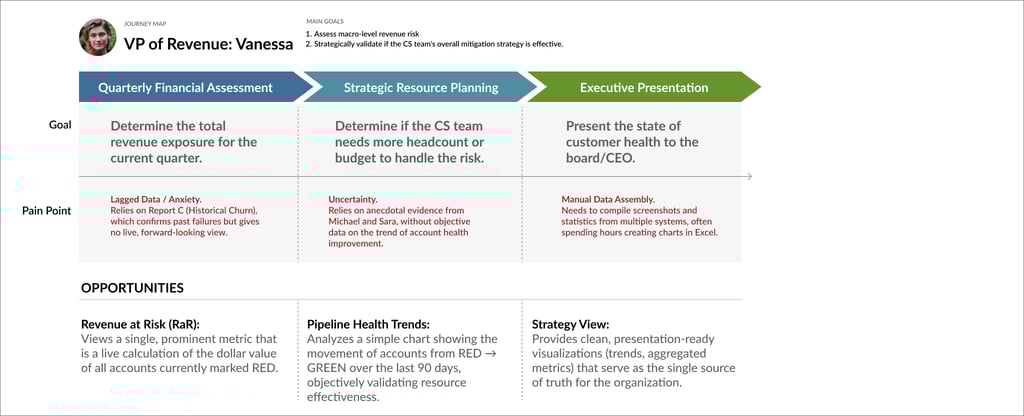Click the OPPORTUNITIES section heading
The width and height of the screenshot is (1024, 416).
click(x=132, y=288)
